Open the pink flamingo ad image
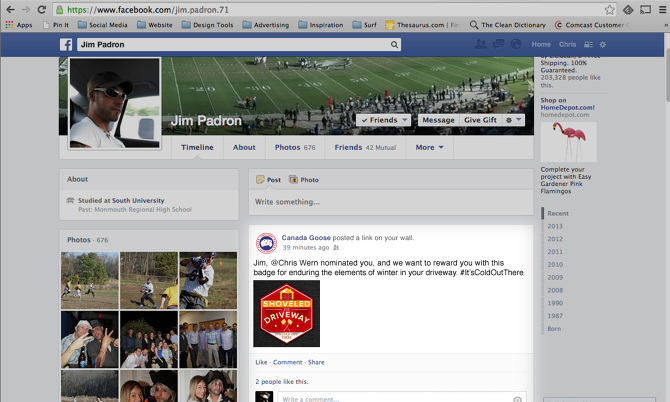 click(568, 142)
